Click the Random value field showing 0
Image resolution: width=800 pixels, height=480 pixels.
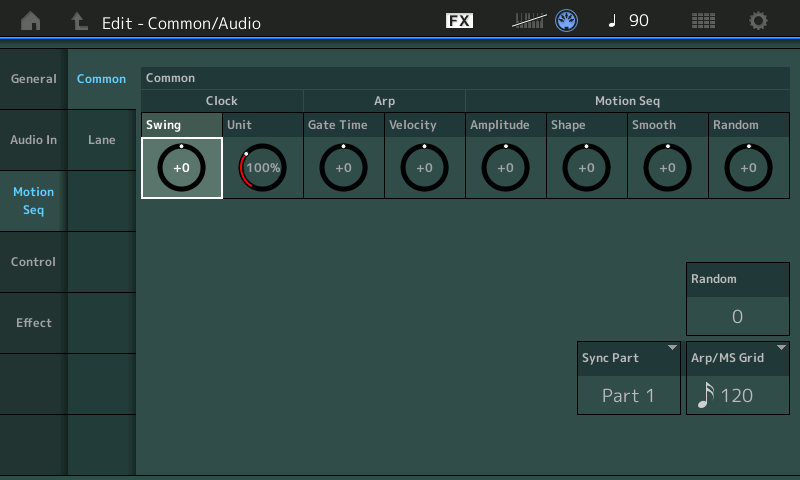click(x=737, y=316)
